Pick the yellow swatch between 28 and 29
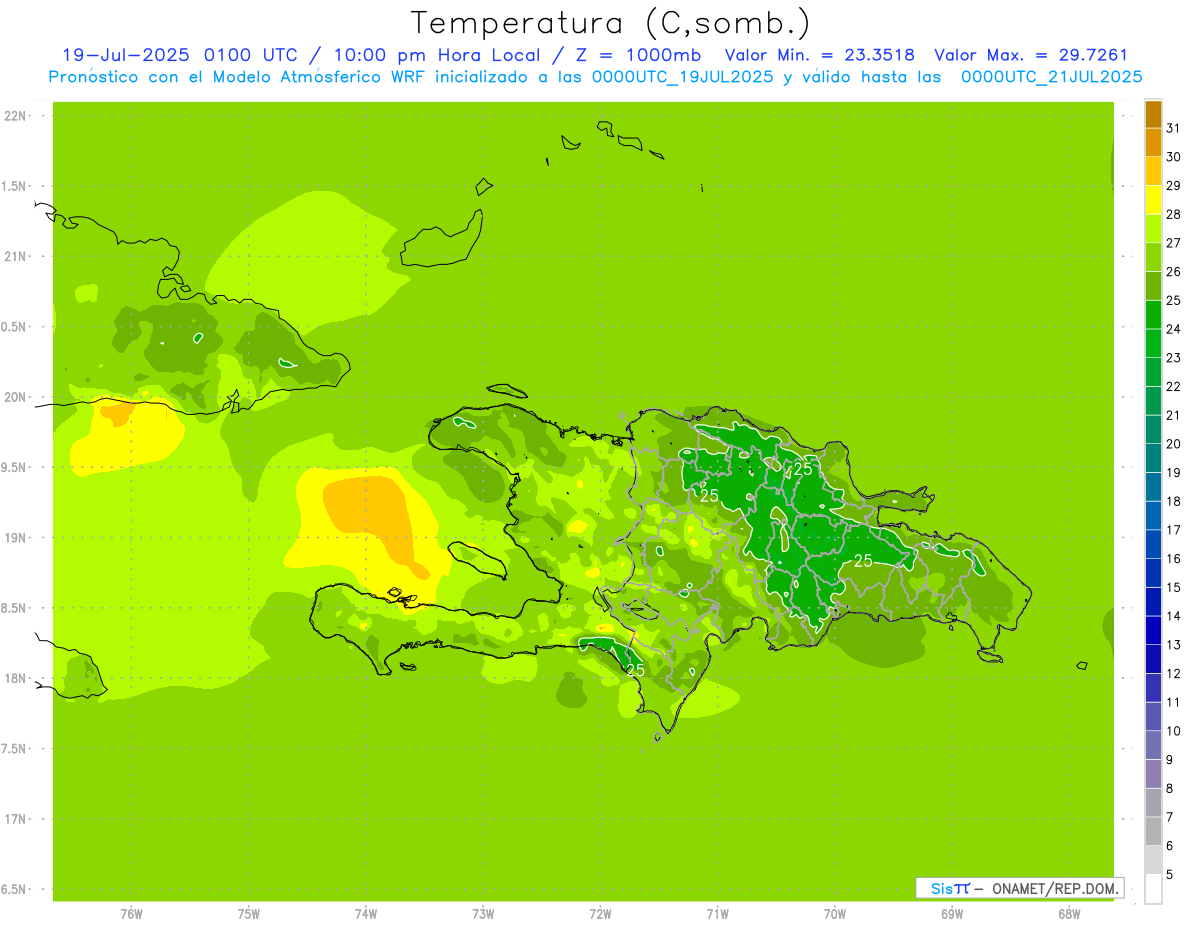This screenshot has width=1200, height=927. click(1154, 200)
